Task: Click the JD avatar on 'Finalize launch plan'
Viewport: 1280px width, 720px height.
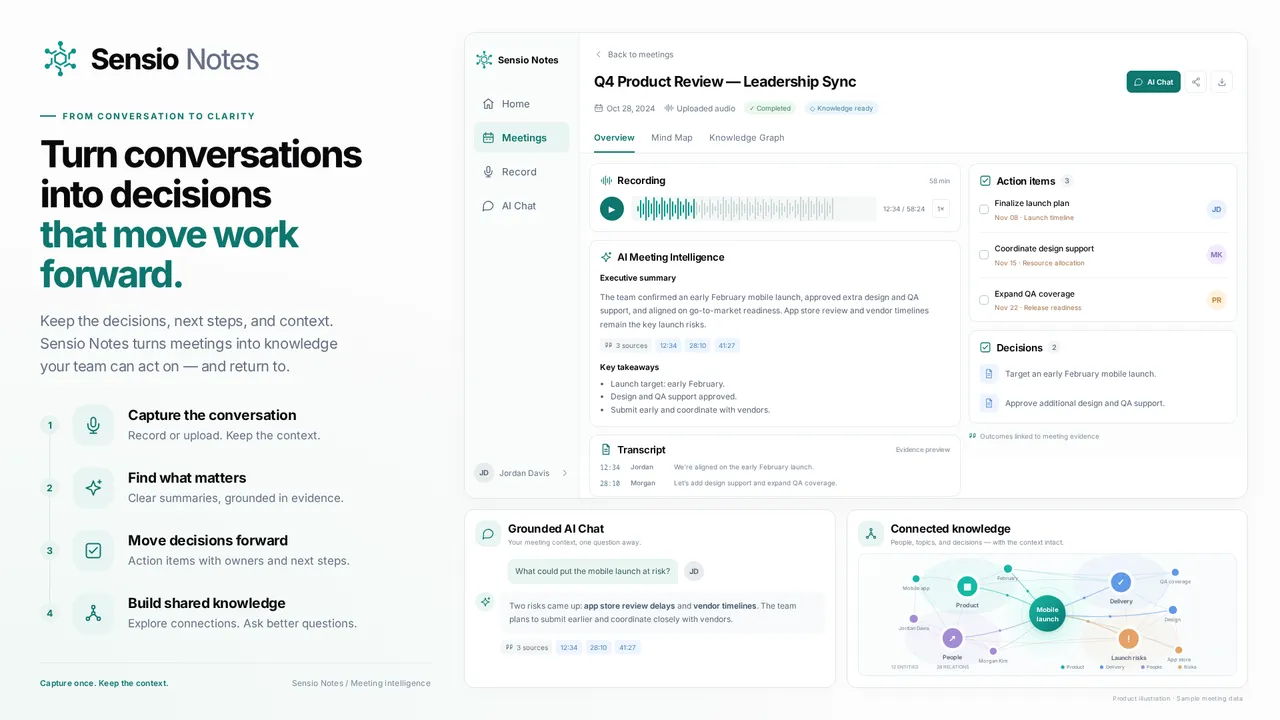Action: [x=1217, y=210]
